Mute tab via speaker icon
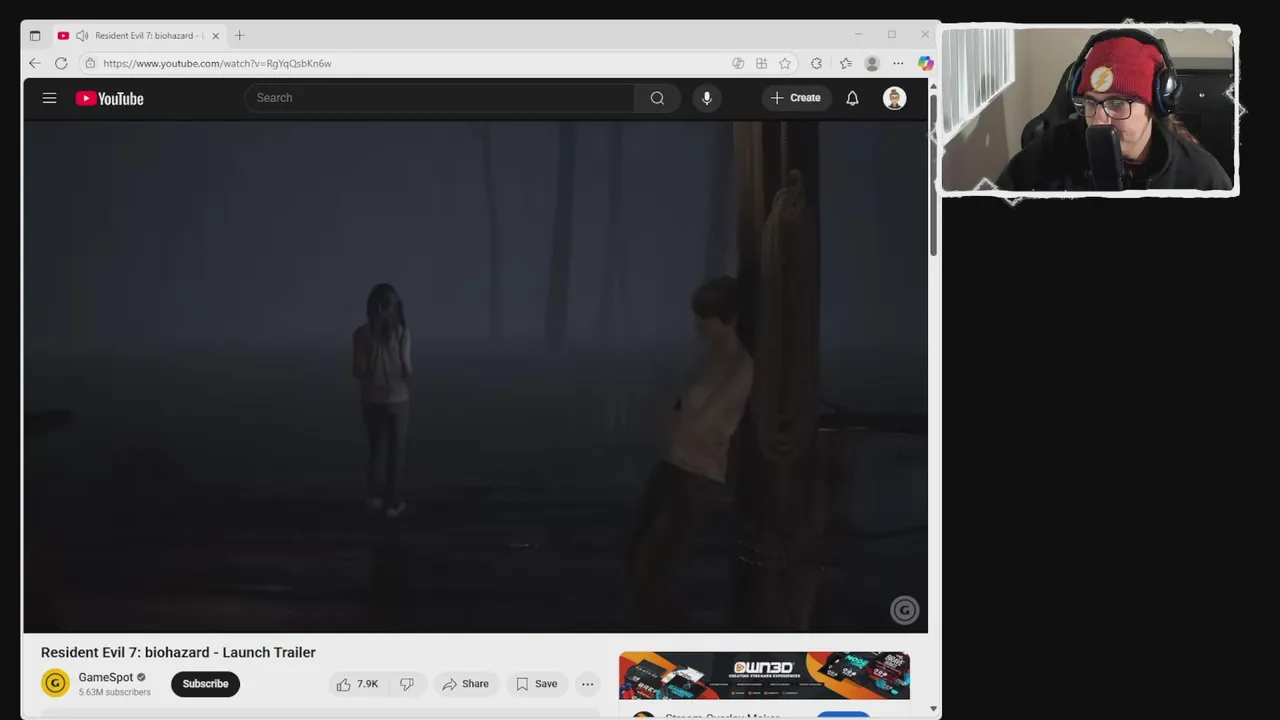 click(82, 35)
